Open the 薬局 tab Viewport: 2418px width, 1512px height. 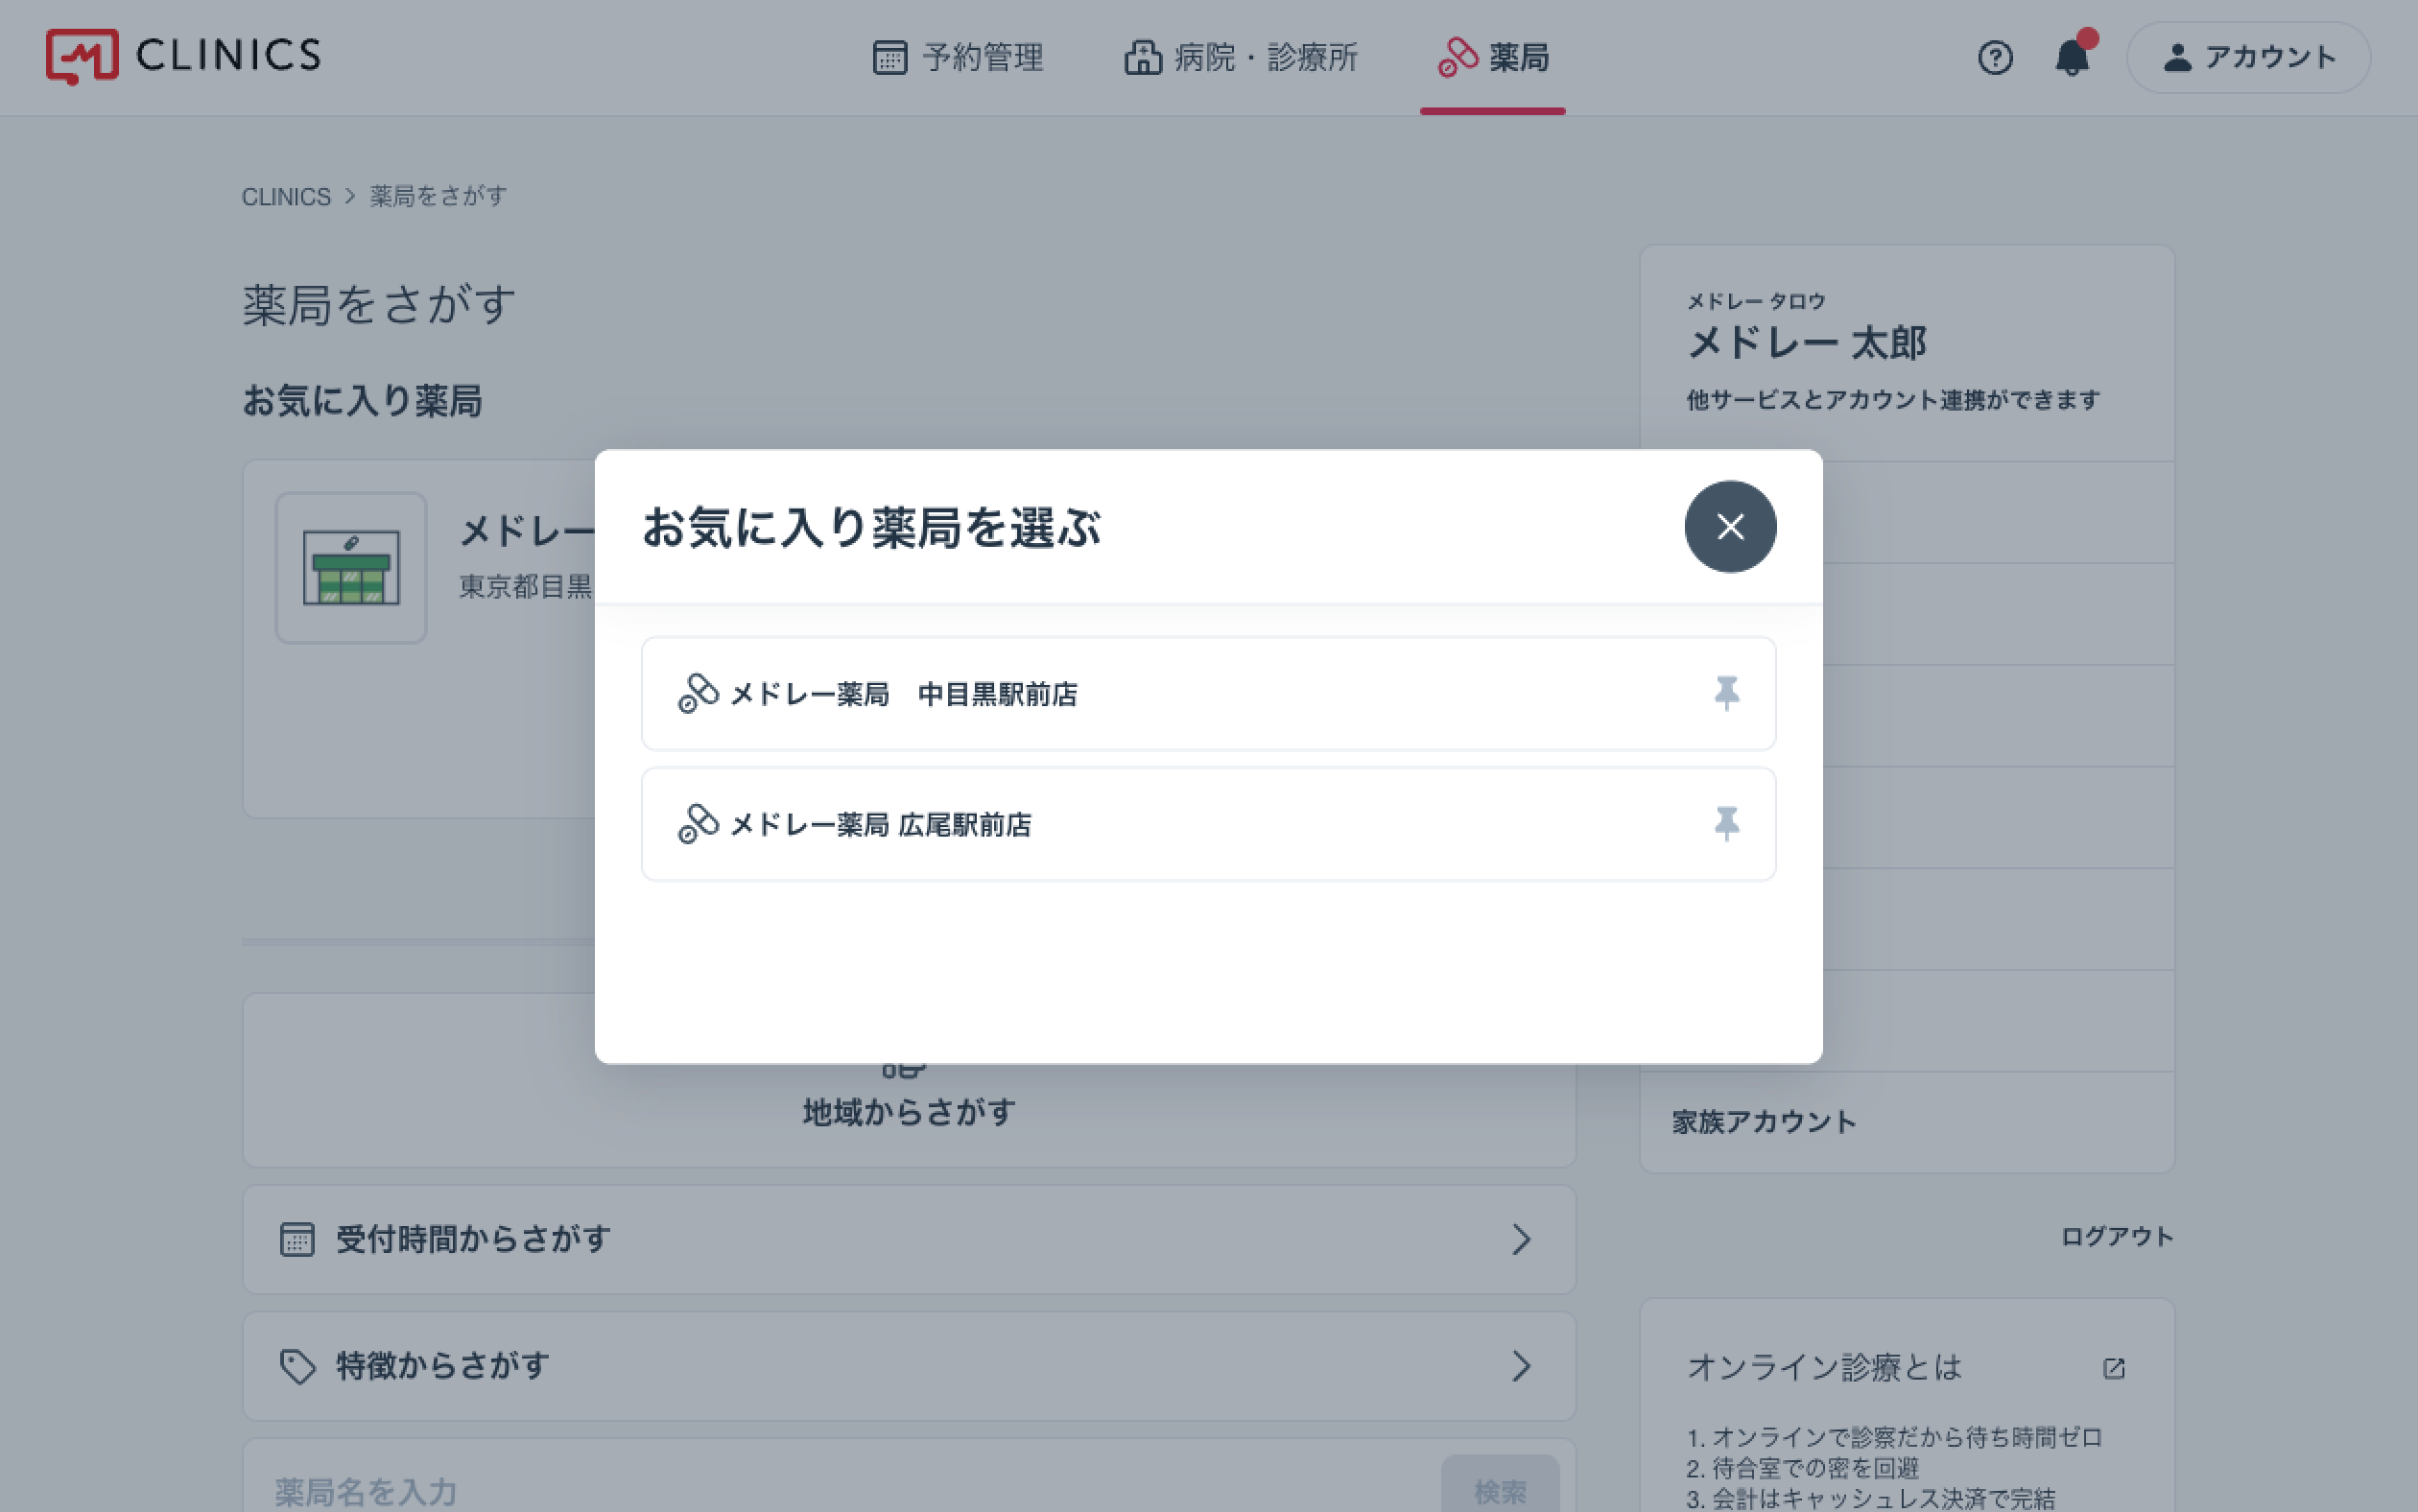(x=1493, y=57)
